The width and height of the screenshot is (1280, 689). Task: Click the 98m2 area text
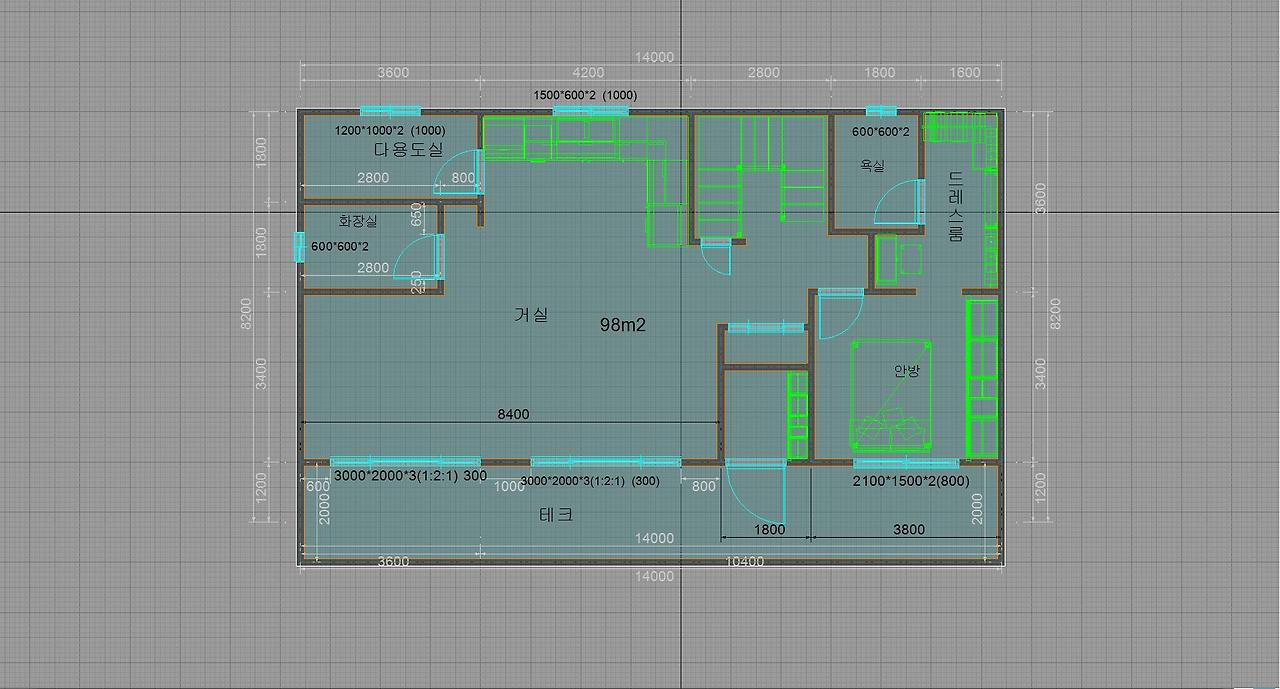(x=623, y=325)
